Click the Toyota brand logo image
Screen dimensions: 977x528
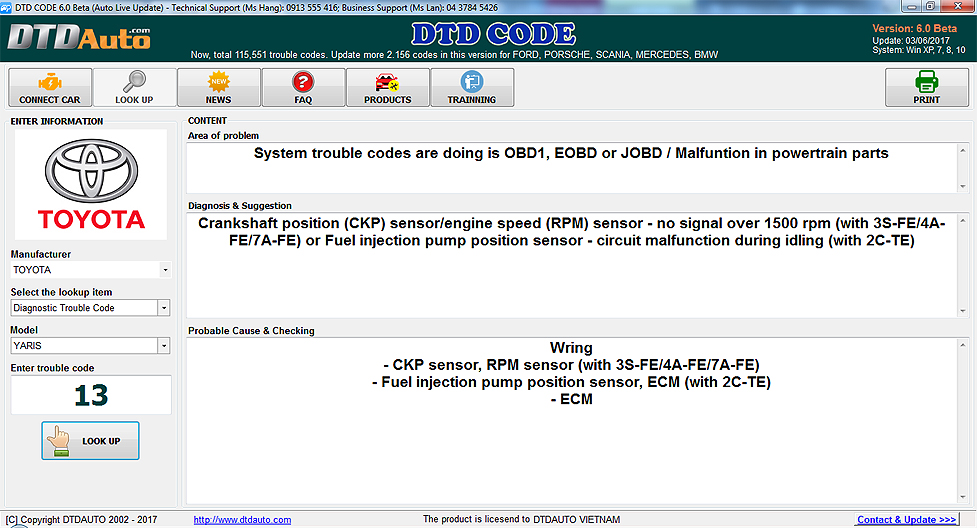(x=91, y=185)
